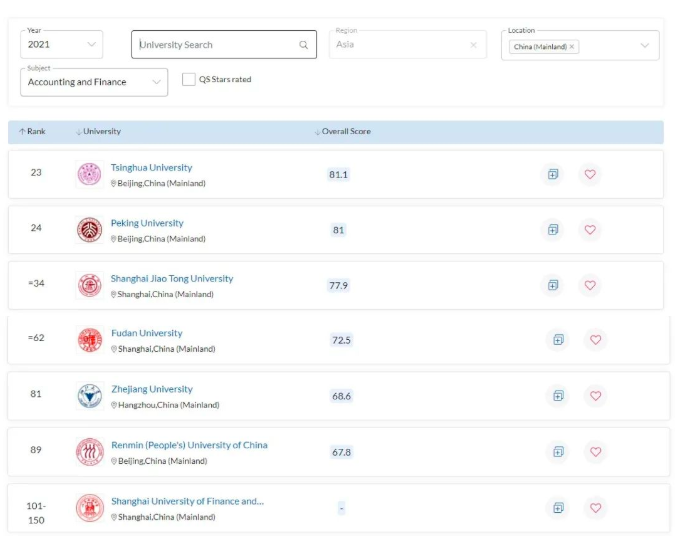This screenshot has height=545, width=690.
Task: Favorite Fudan University with heart icon
Action: (595, 340)
